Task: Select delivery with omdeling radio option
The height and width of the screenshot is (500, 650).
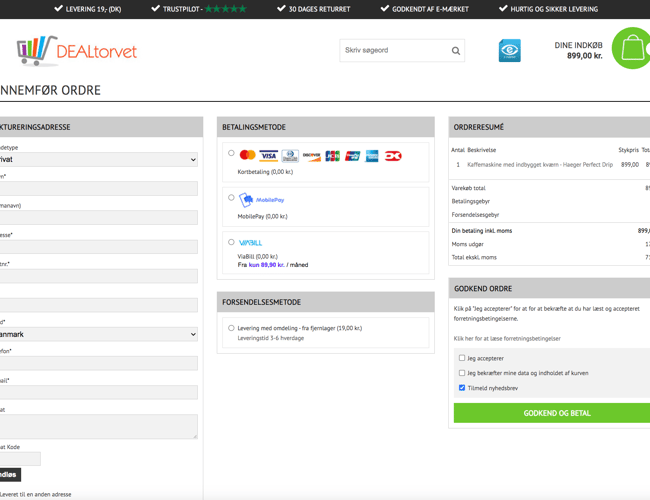Action: click(231, 328)
